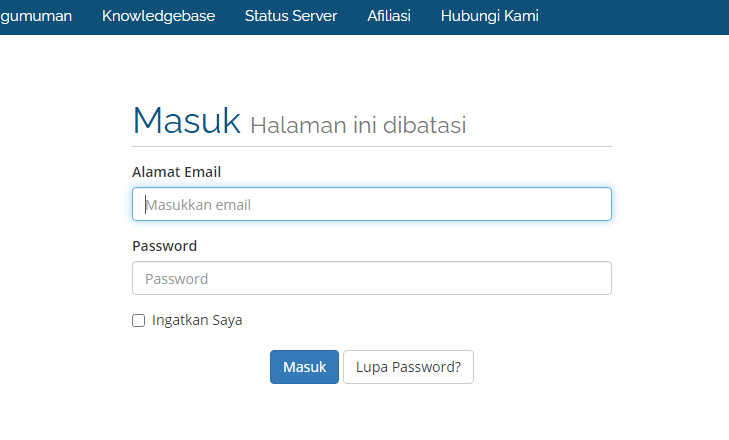Screen dimensions: 729x440
Task: Go to the Status Server page
Action: [291, 16]
